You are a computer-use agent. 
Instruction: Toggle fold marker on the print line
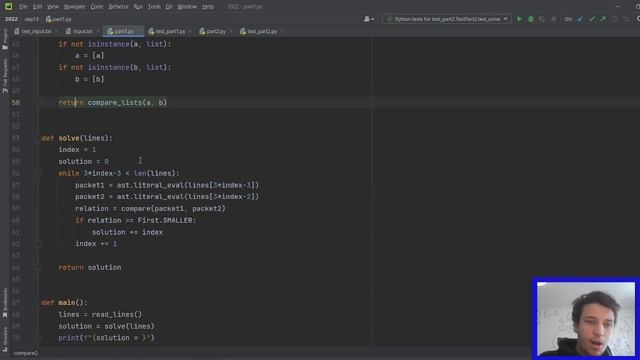[x=39, y=338]
